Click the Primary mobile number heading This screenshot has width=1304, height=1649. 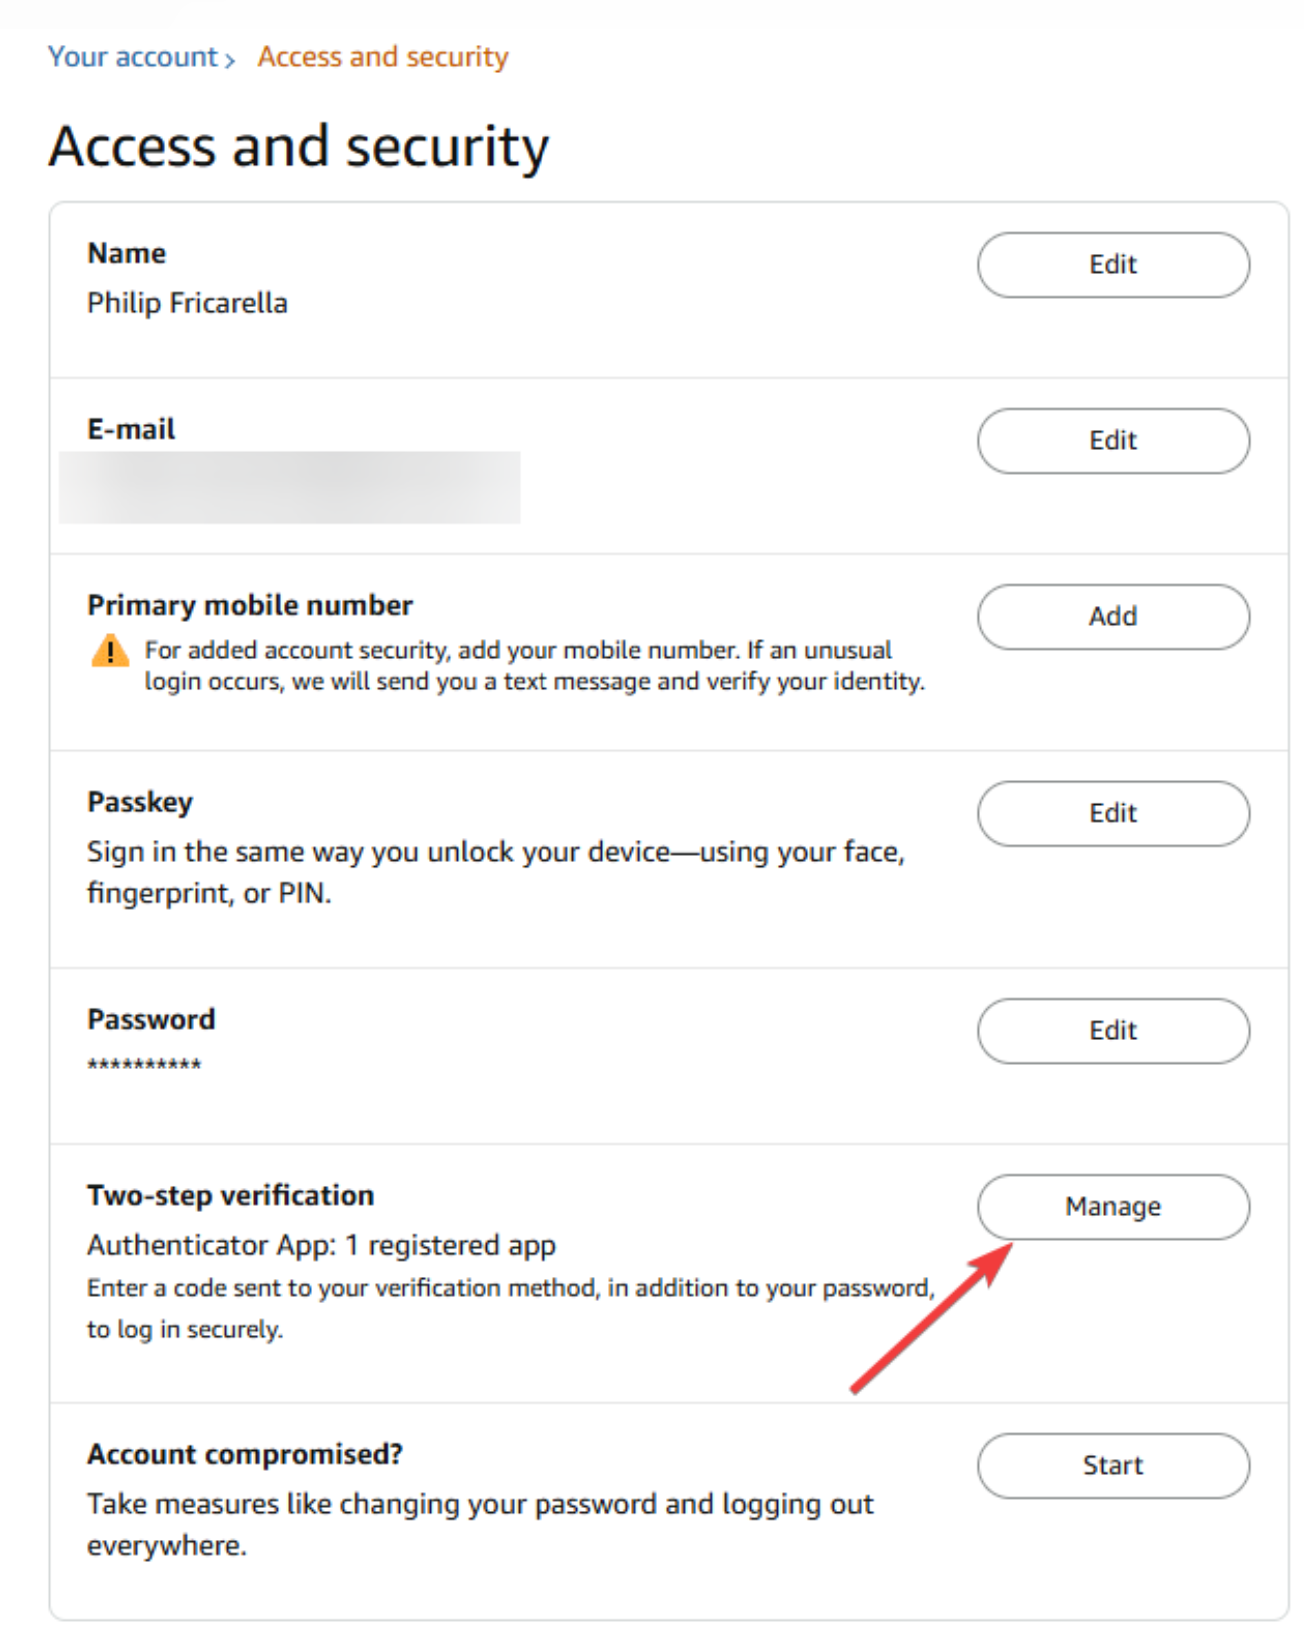(250, 605)
